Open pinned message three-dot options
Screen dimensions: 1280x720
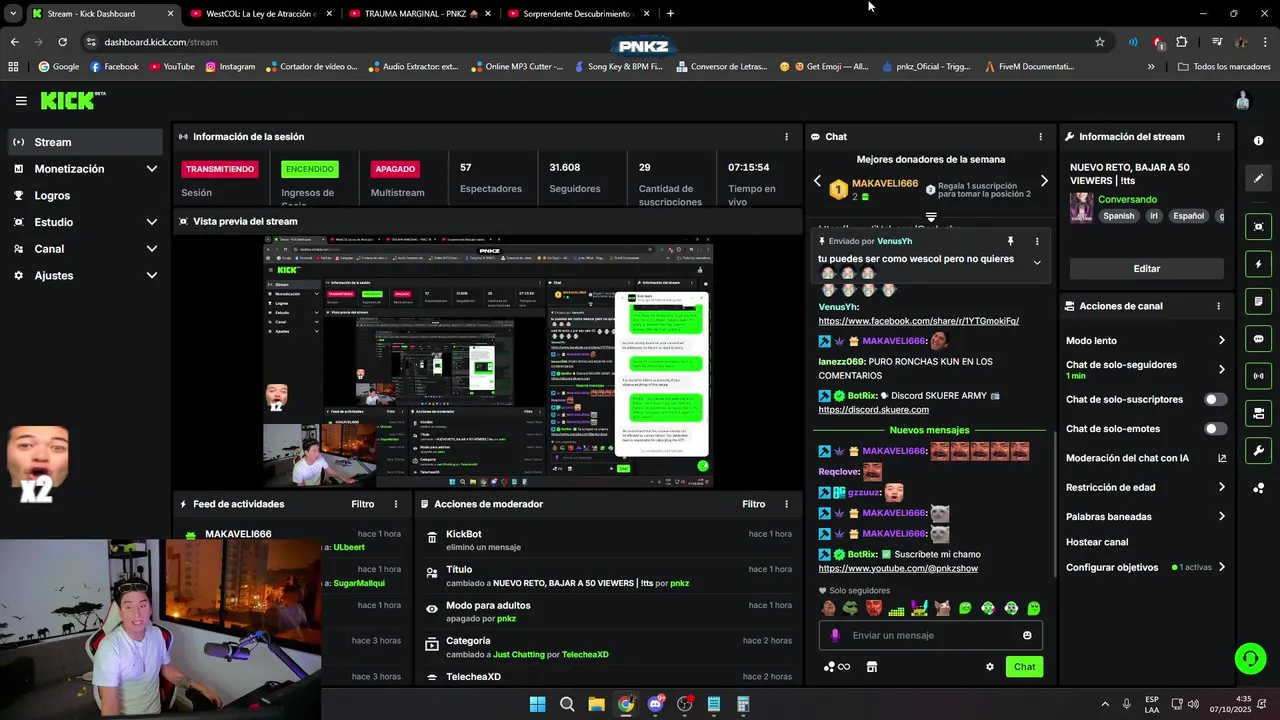coord(1036,241)
